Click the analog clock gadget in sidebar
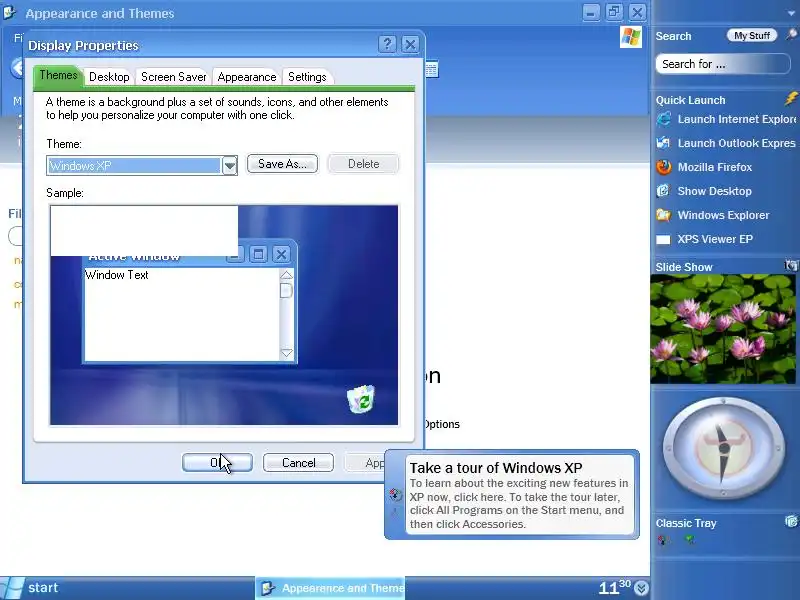The image size is (800, 600). click(x=723, y=447)
